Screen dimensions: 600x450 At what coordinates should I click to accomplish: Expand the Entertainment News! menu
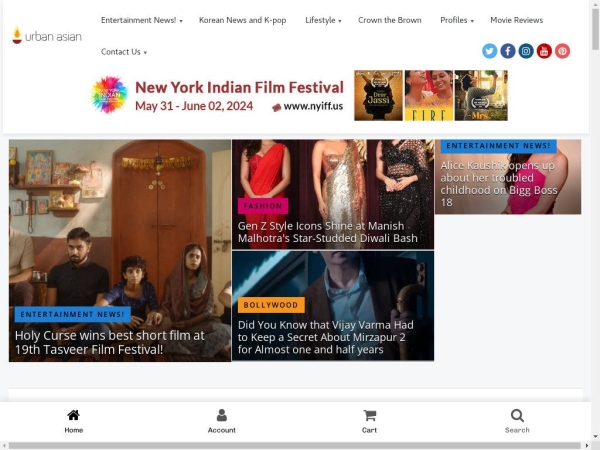coord(142,20)
